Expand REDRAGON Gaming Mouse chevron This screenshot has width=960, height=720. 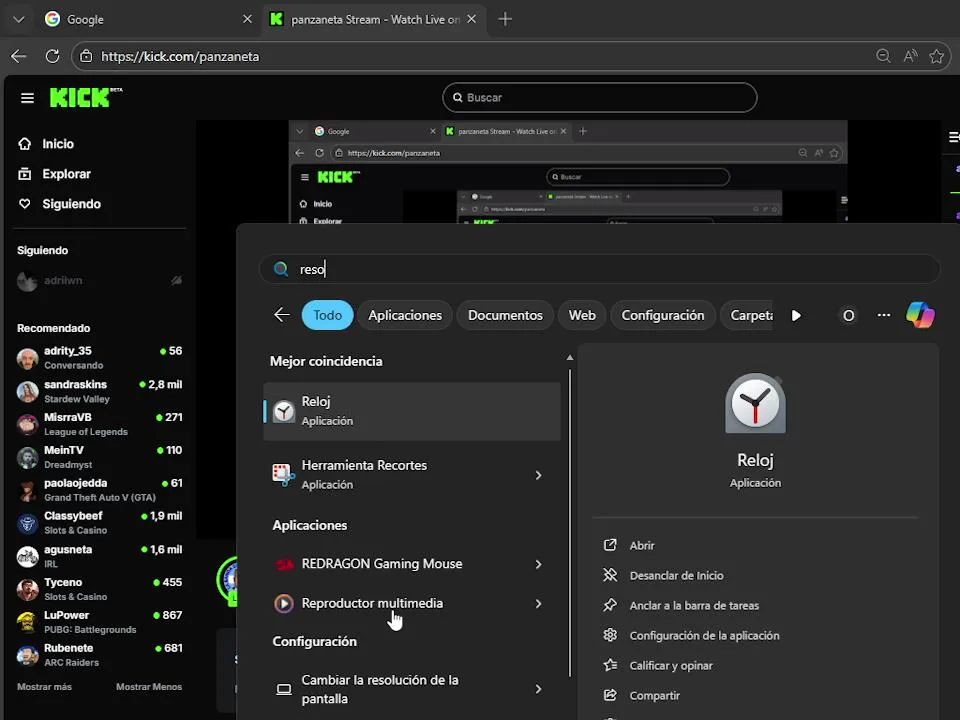[x=538, y=564]
